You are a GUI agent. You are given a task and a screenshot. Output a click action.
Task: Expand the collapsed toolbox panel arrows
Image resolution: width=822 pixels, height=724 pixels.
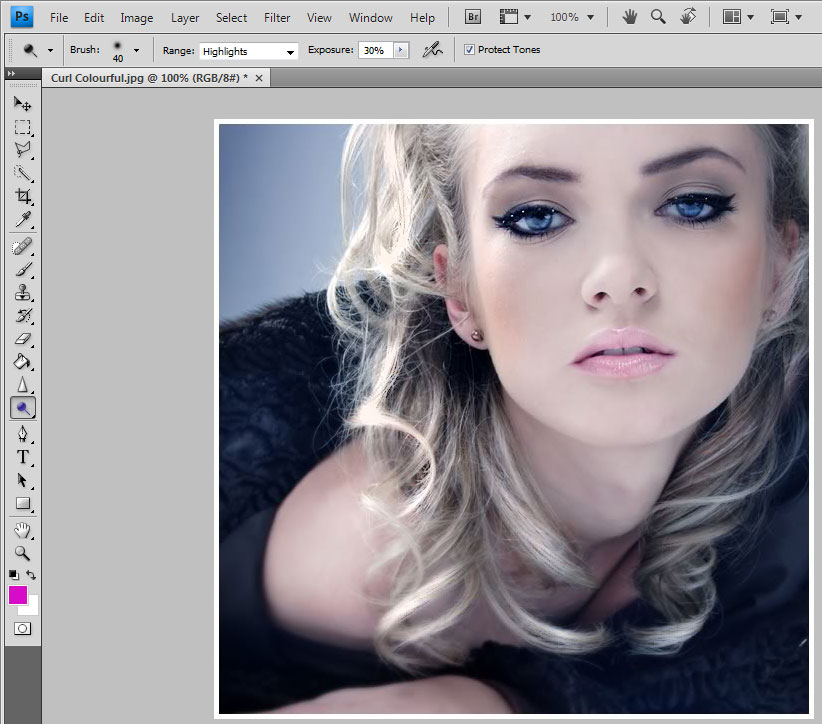point(11,73)
